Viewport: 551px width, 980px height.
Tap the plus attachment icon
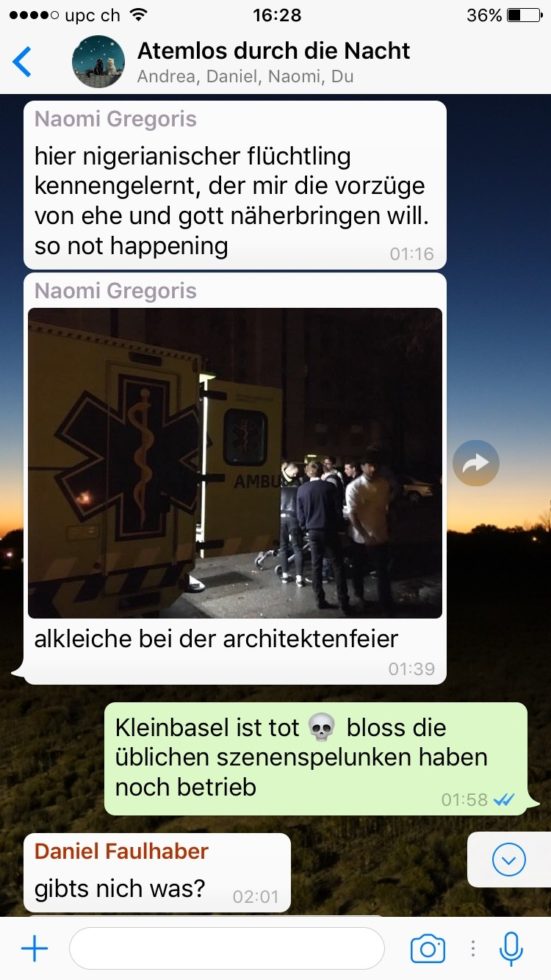(x=34, y=949)
